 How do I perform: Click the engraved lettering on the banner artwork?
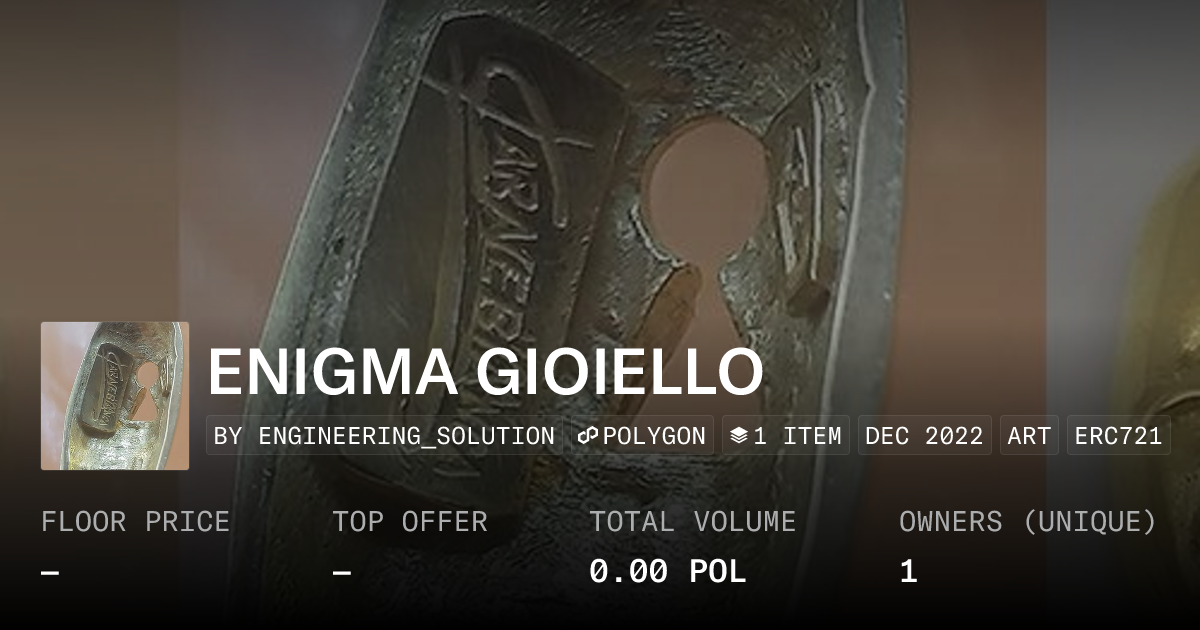pyautogui.click(x=518, y=180)
